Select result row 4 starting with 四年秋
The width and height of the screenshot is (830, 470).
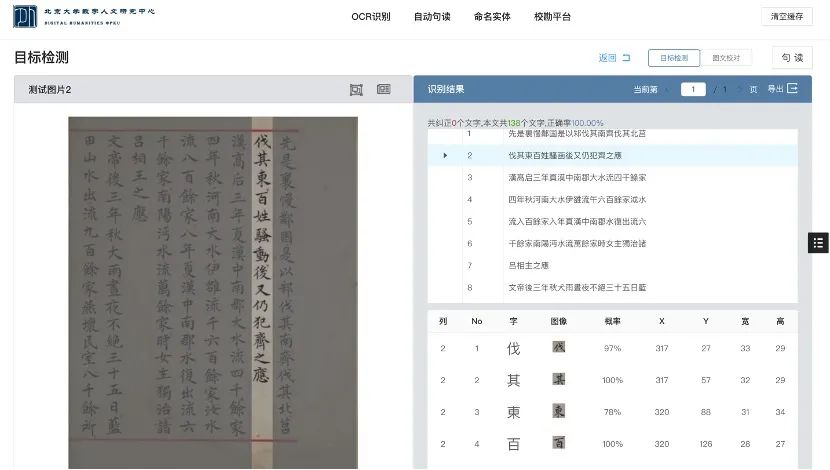(612, 200)
